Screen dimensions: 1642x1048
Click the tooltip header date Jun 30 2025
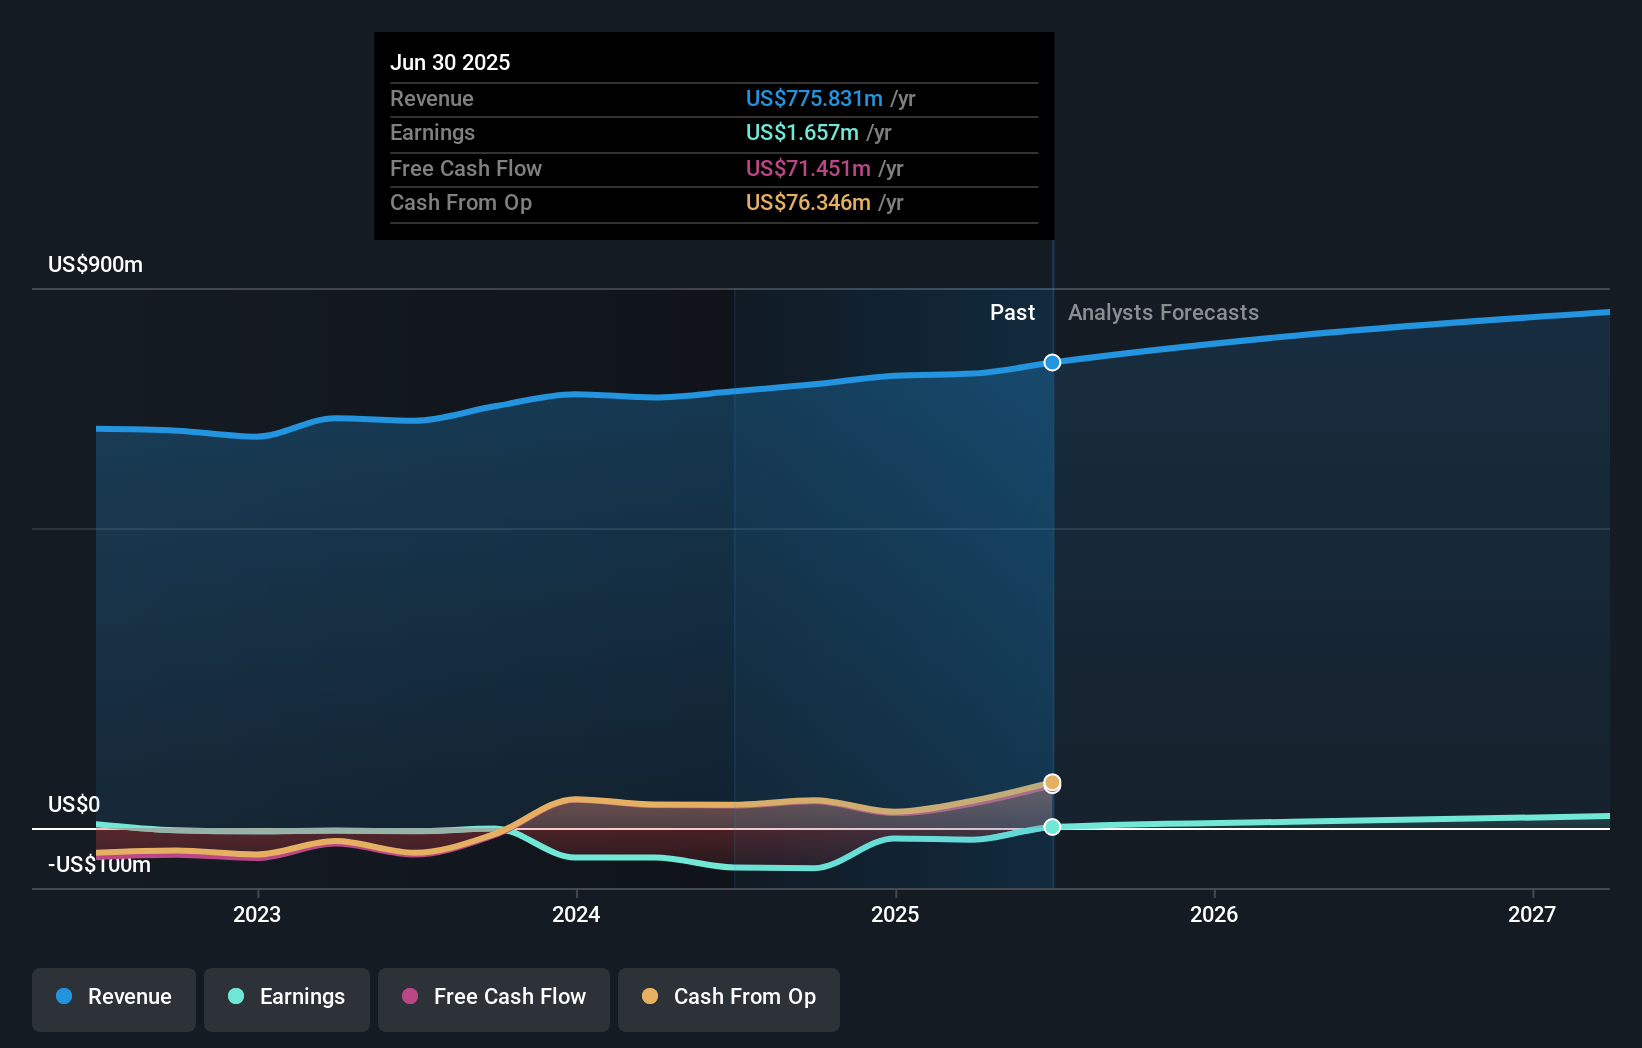[451, 62]
